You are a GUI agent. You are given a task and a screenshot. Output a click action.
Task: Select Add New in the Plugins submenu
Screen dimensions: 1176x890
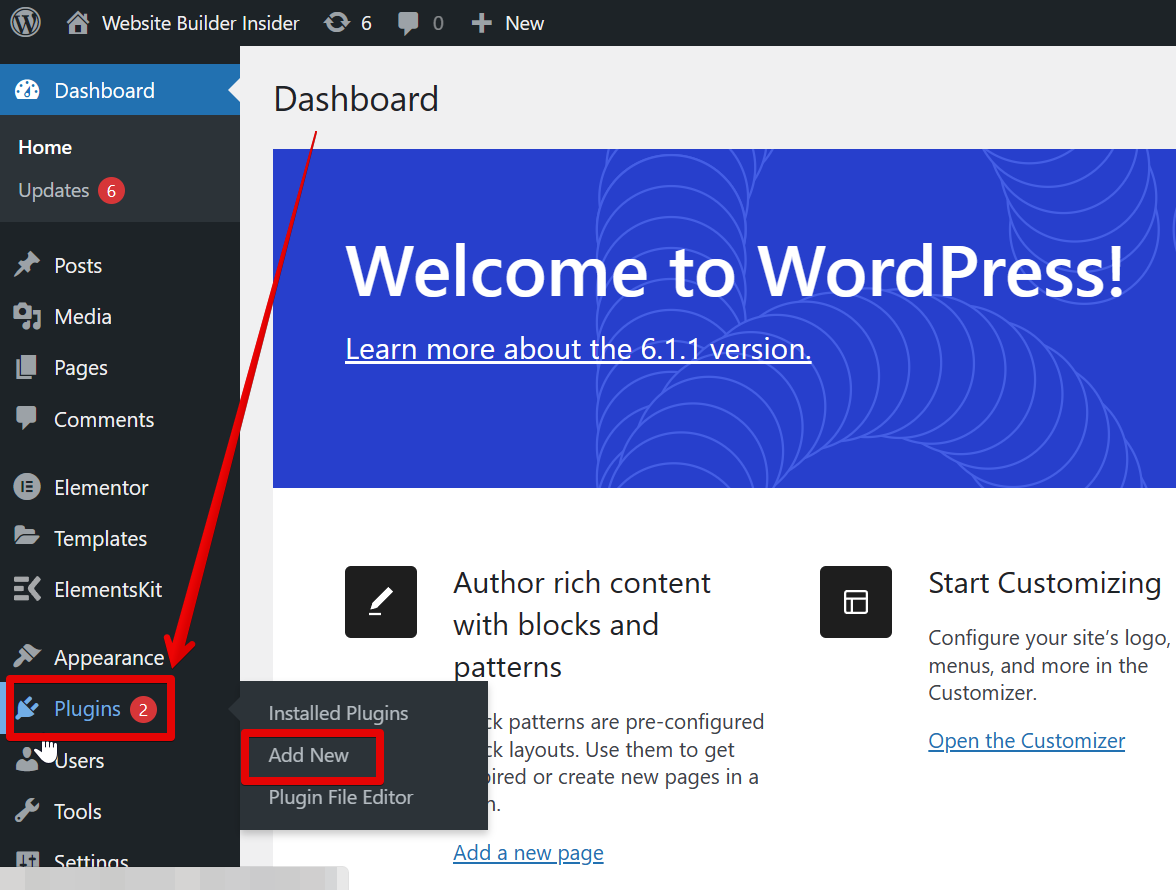[x=309, y=756]
